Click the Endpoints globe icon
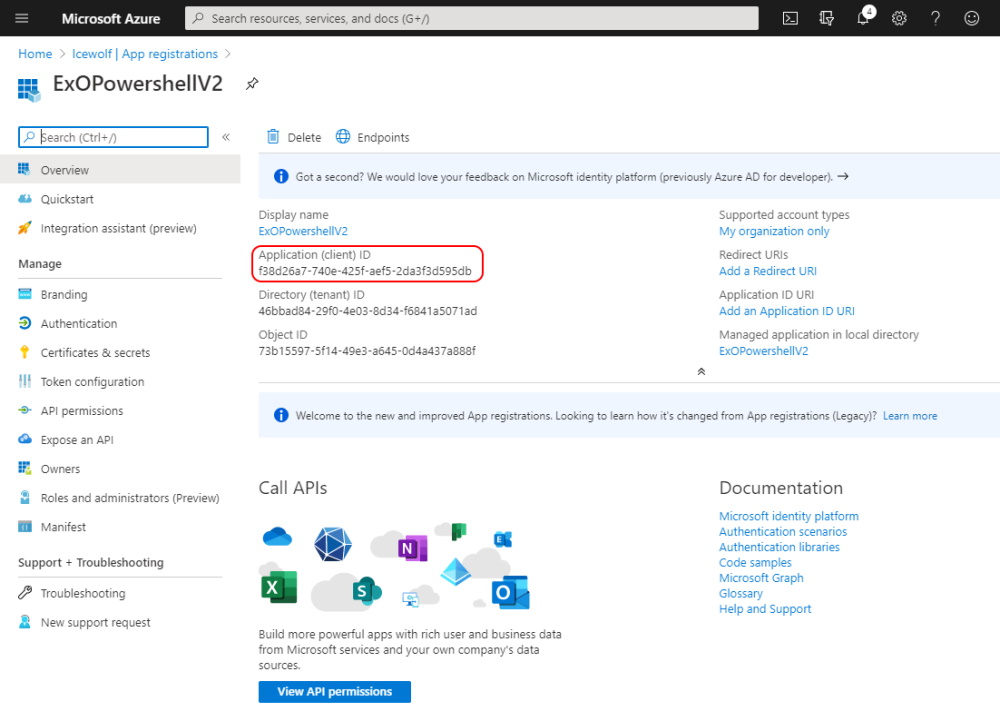1000x721 pixels. [x=343, y=136]
